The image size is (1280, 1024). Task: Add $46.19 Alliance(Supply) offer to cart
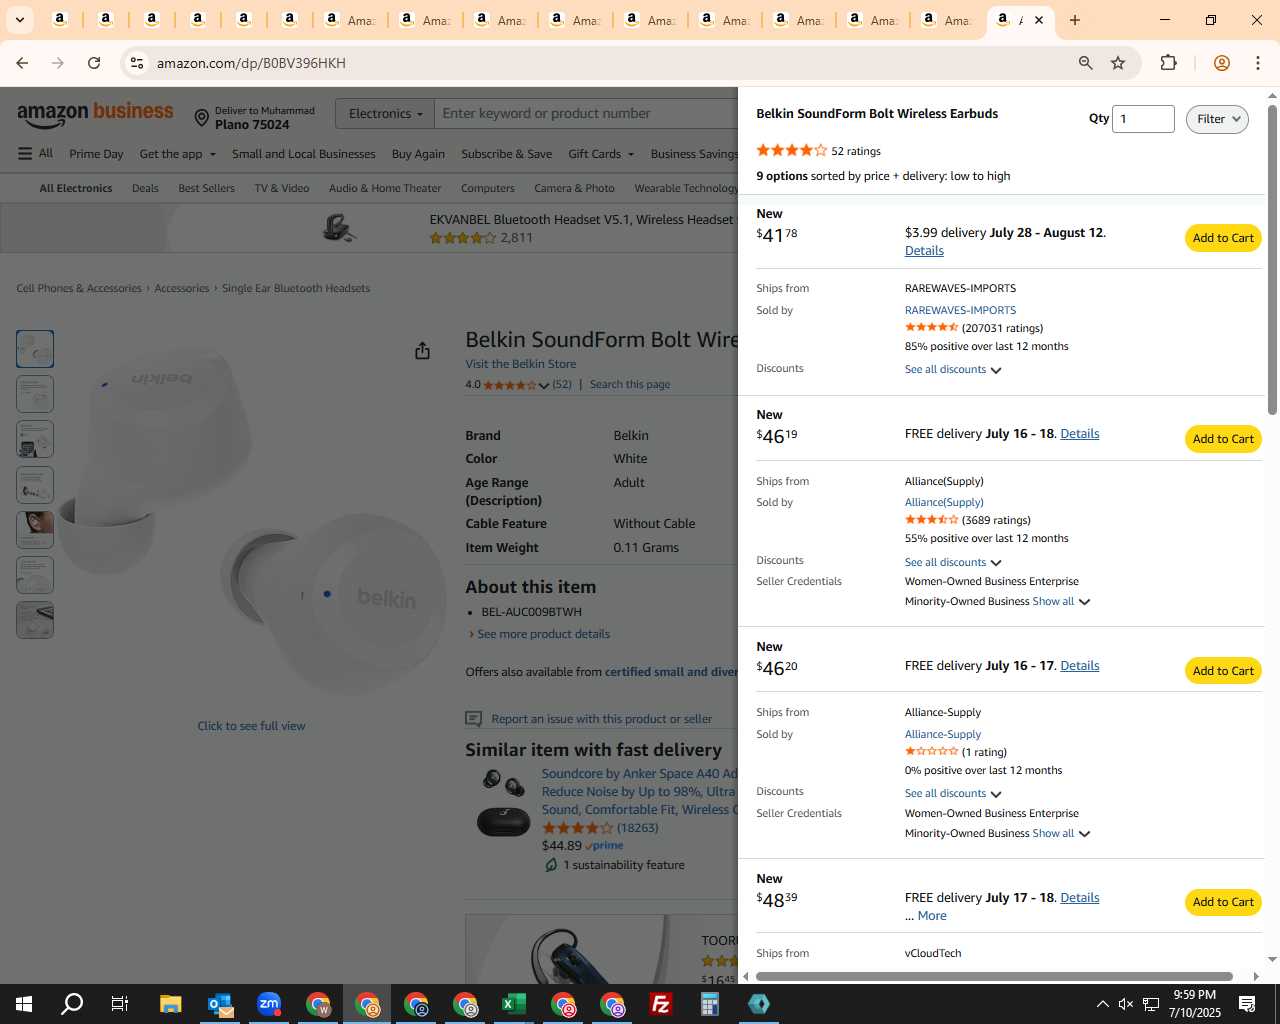(x=1223, y=439)
